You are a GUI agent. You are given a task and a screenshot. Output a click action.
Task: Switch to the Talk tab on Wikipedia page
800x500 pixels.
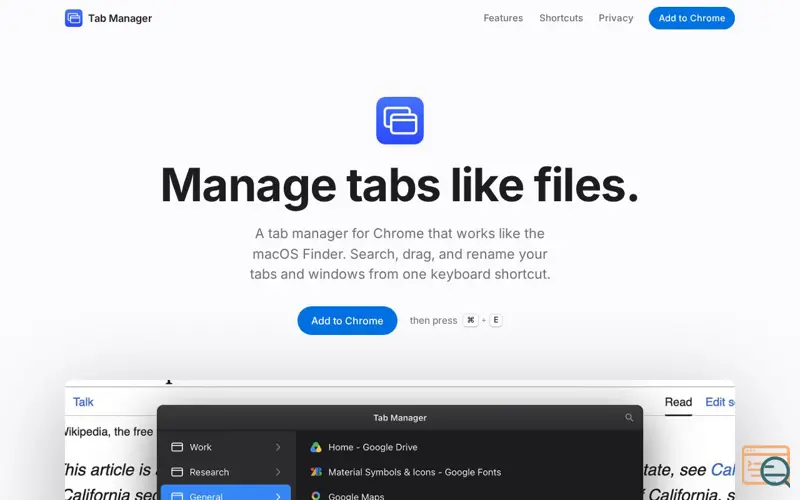pos(83,402)
